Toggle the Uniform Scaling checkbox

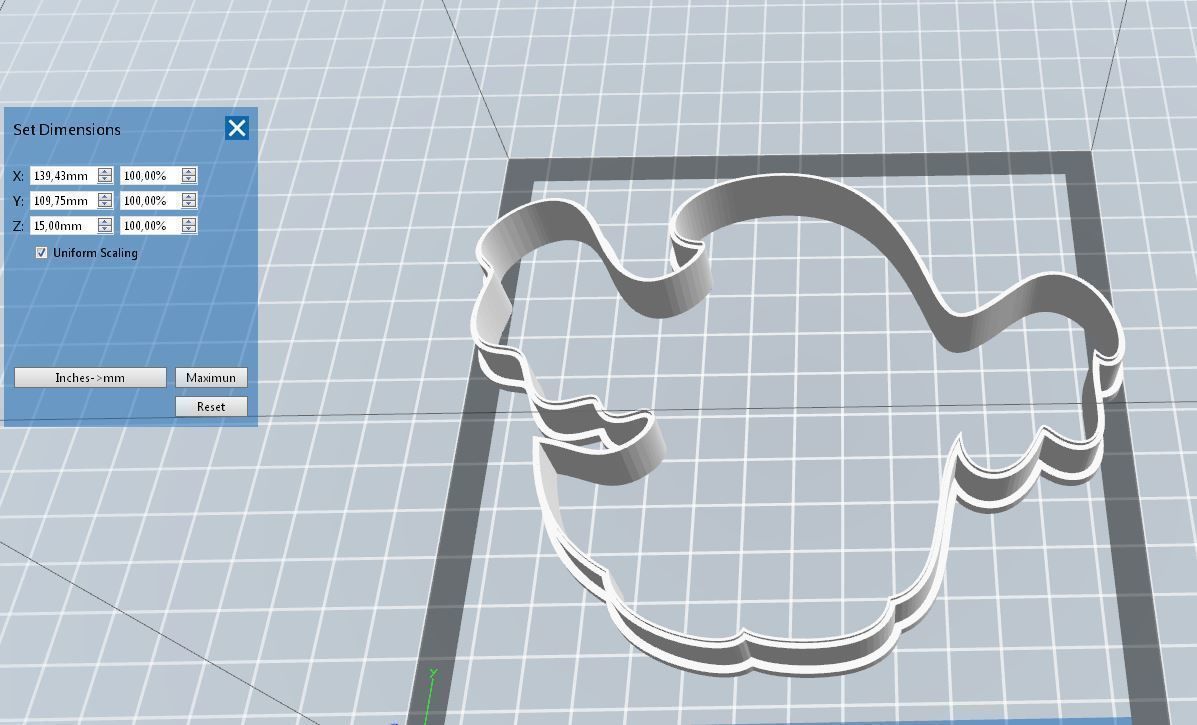(x=41, y=253)
